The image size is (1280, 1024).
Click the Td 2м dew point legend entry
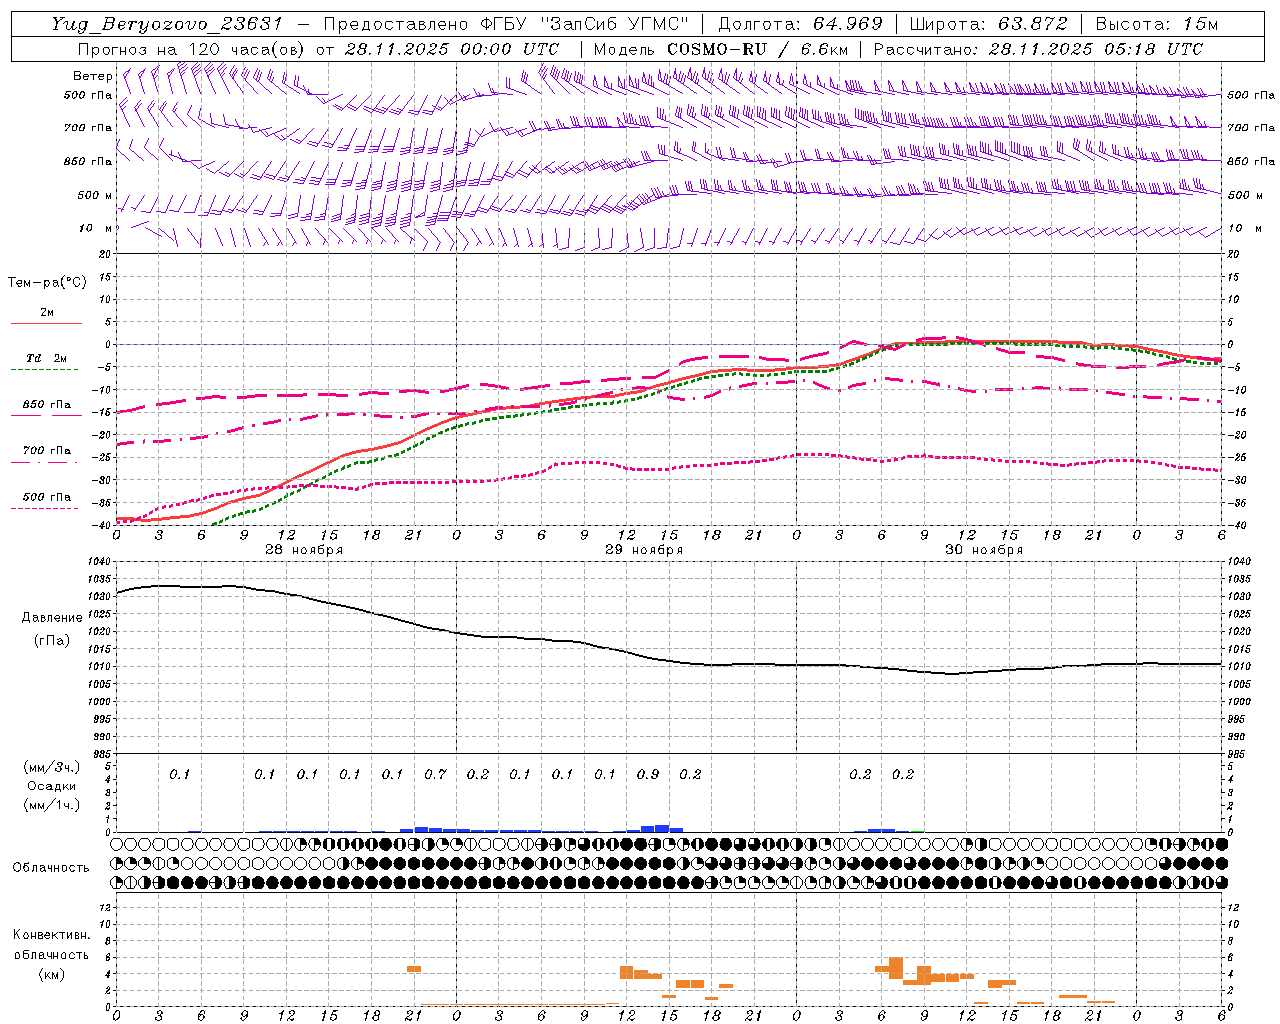[47, 358]
